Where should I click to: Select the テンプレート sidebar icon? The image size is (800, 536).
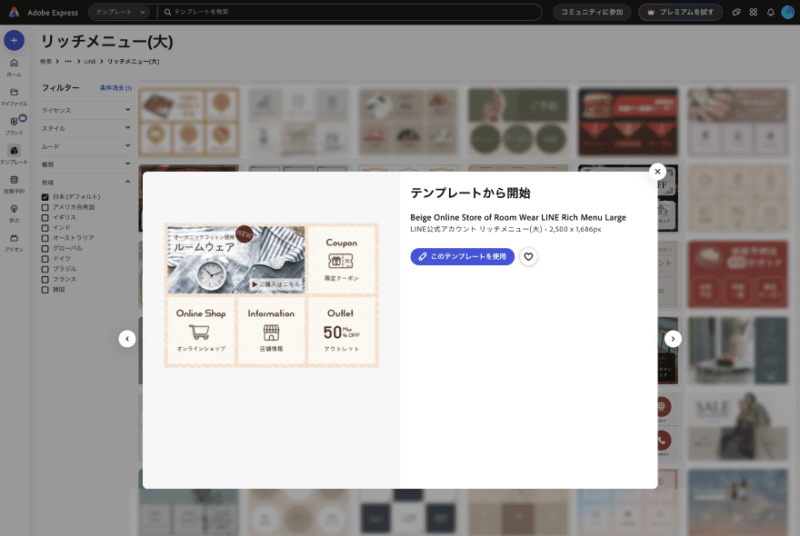[x=14, y=154]
